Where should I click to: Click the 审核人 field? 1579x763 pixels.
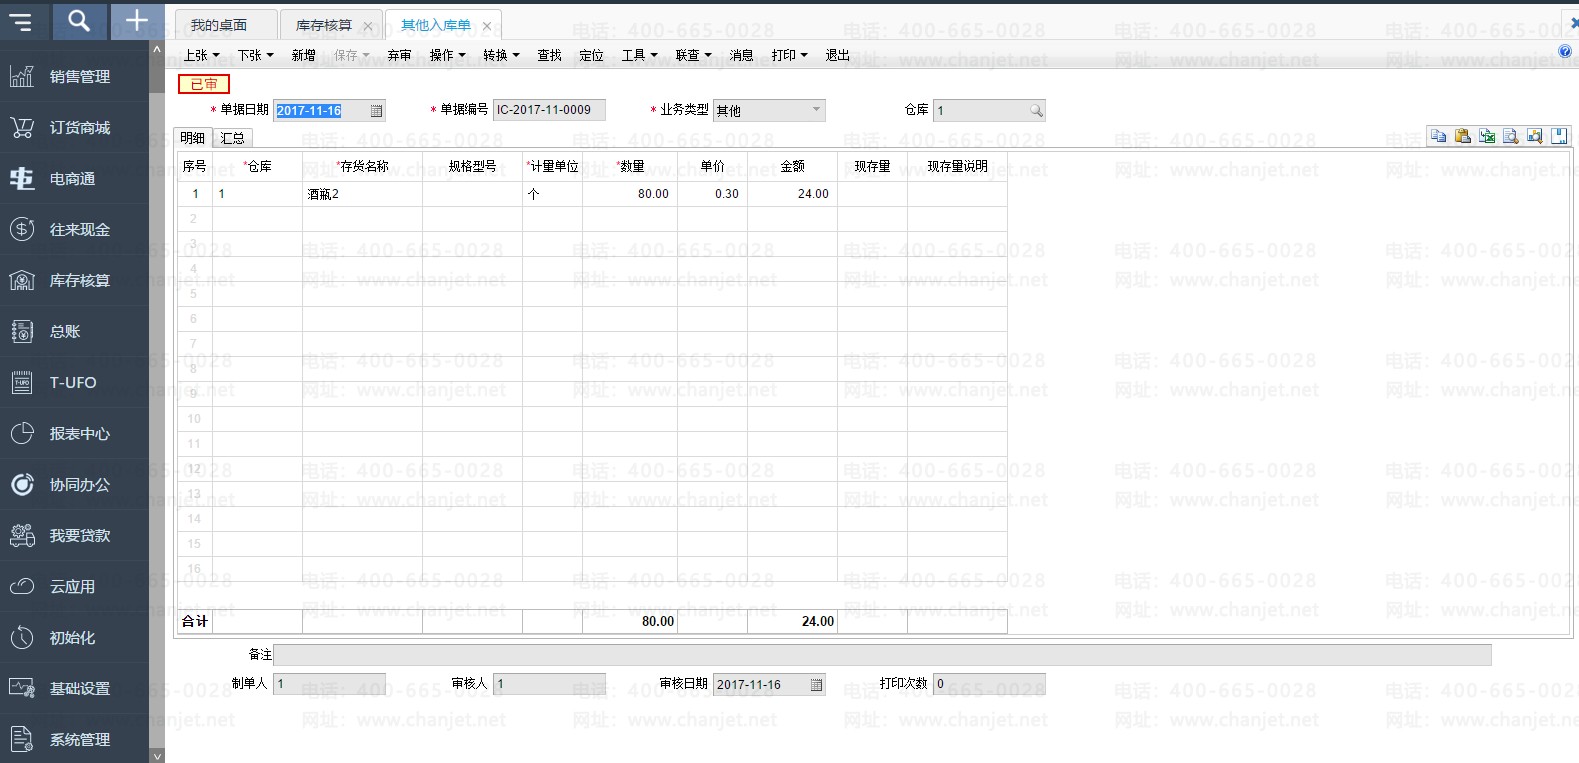click(x=549, y=685)
